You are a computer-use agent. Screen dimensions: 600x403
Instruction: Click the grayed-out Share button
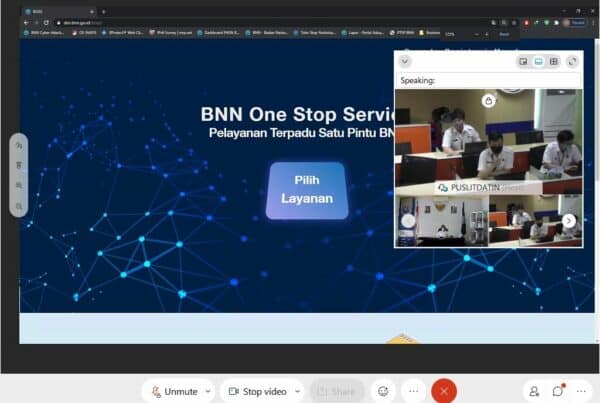tap(337, 391)
